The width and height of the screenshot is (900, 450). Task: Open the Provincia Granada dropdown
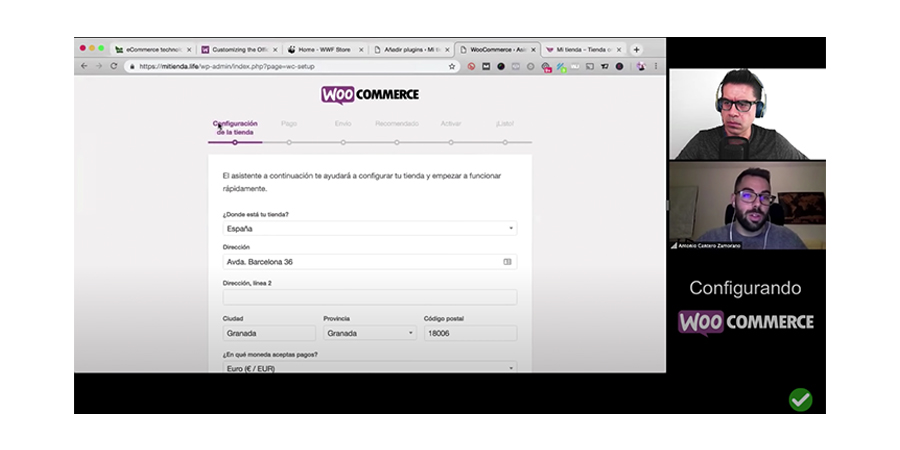(x=370, y=333)
